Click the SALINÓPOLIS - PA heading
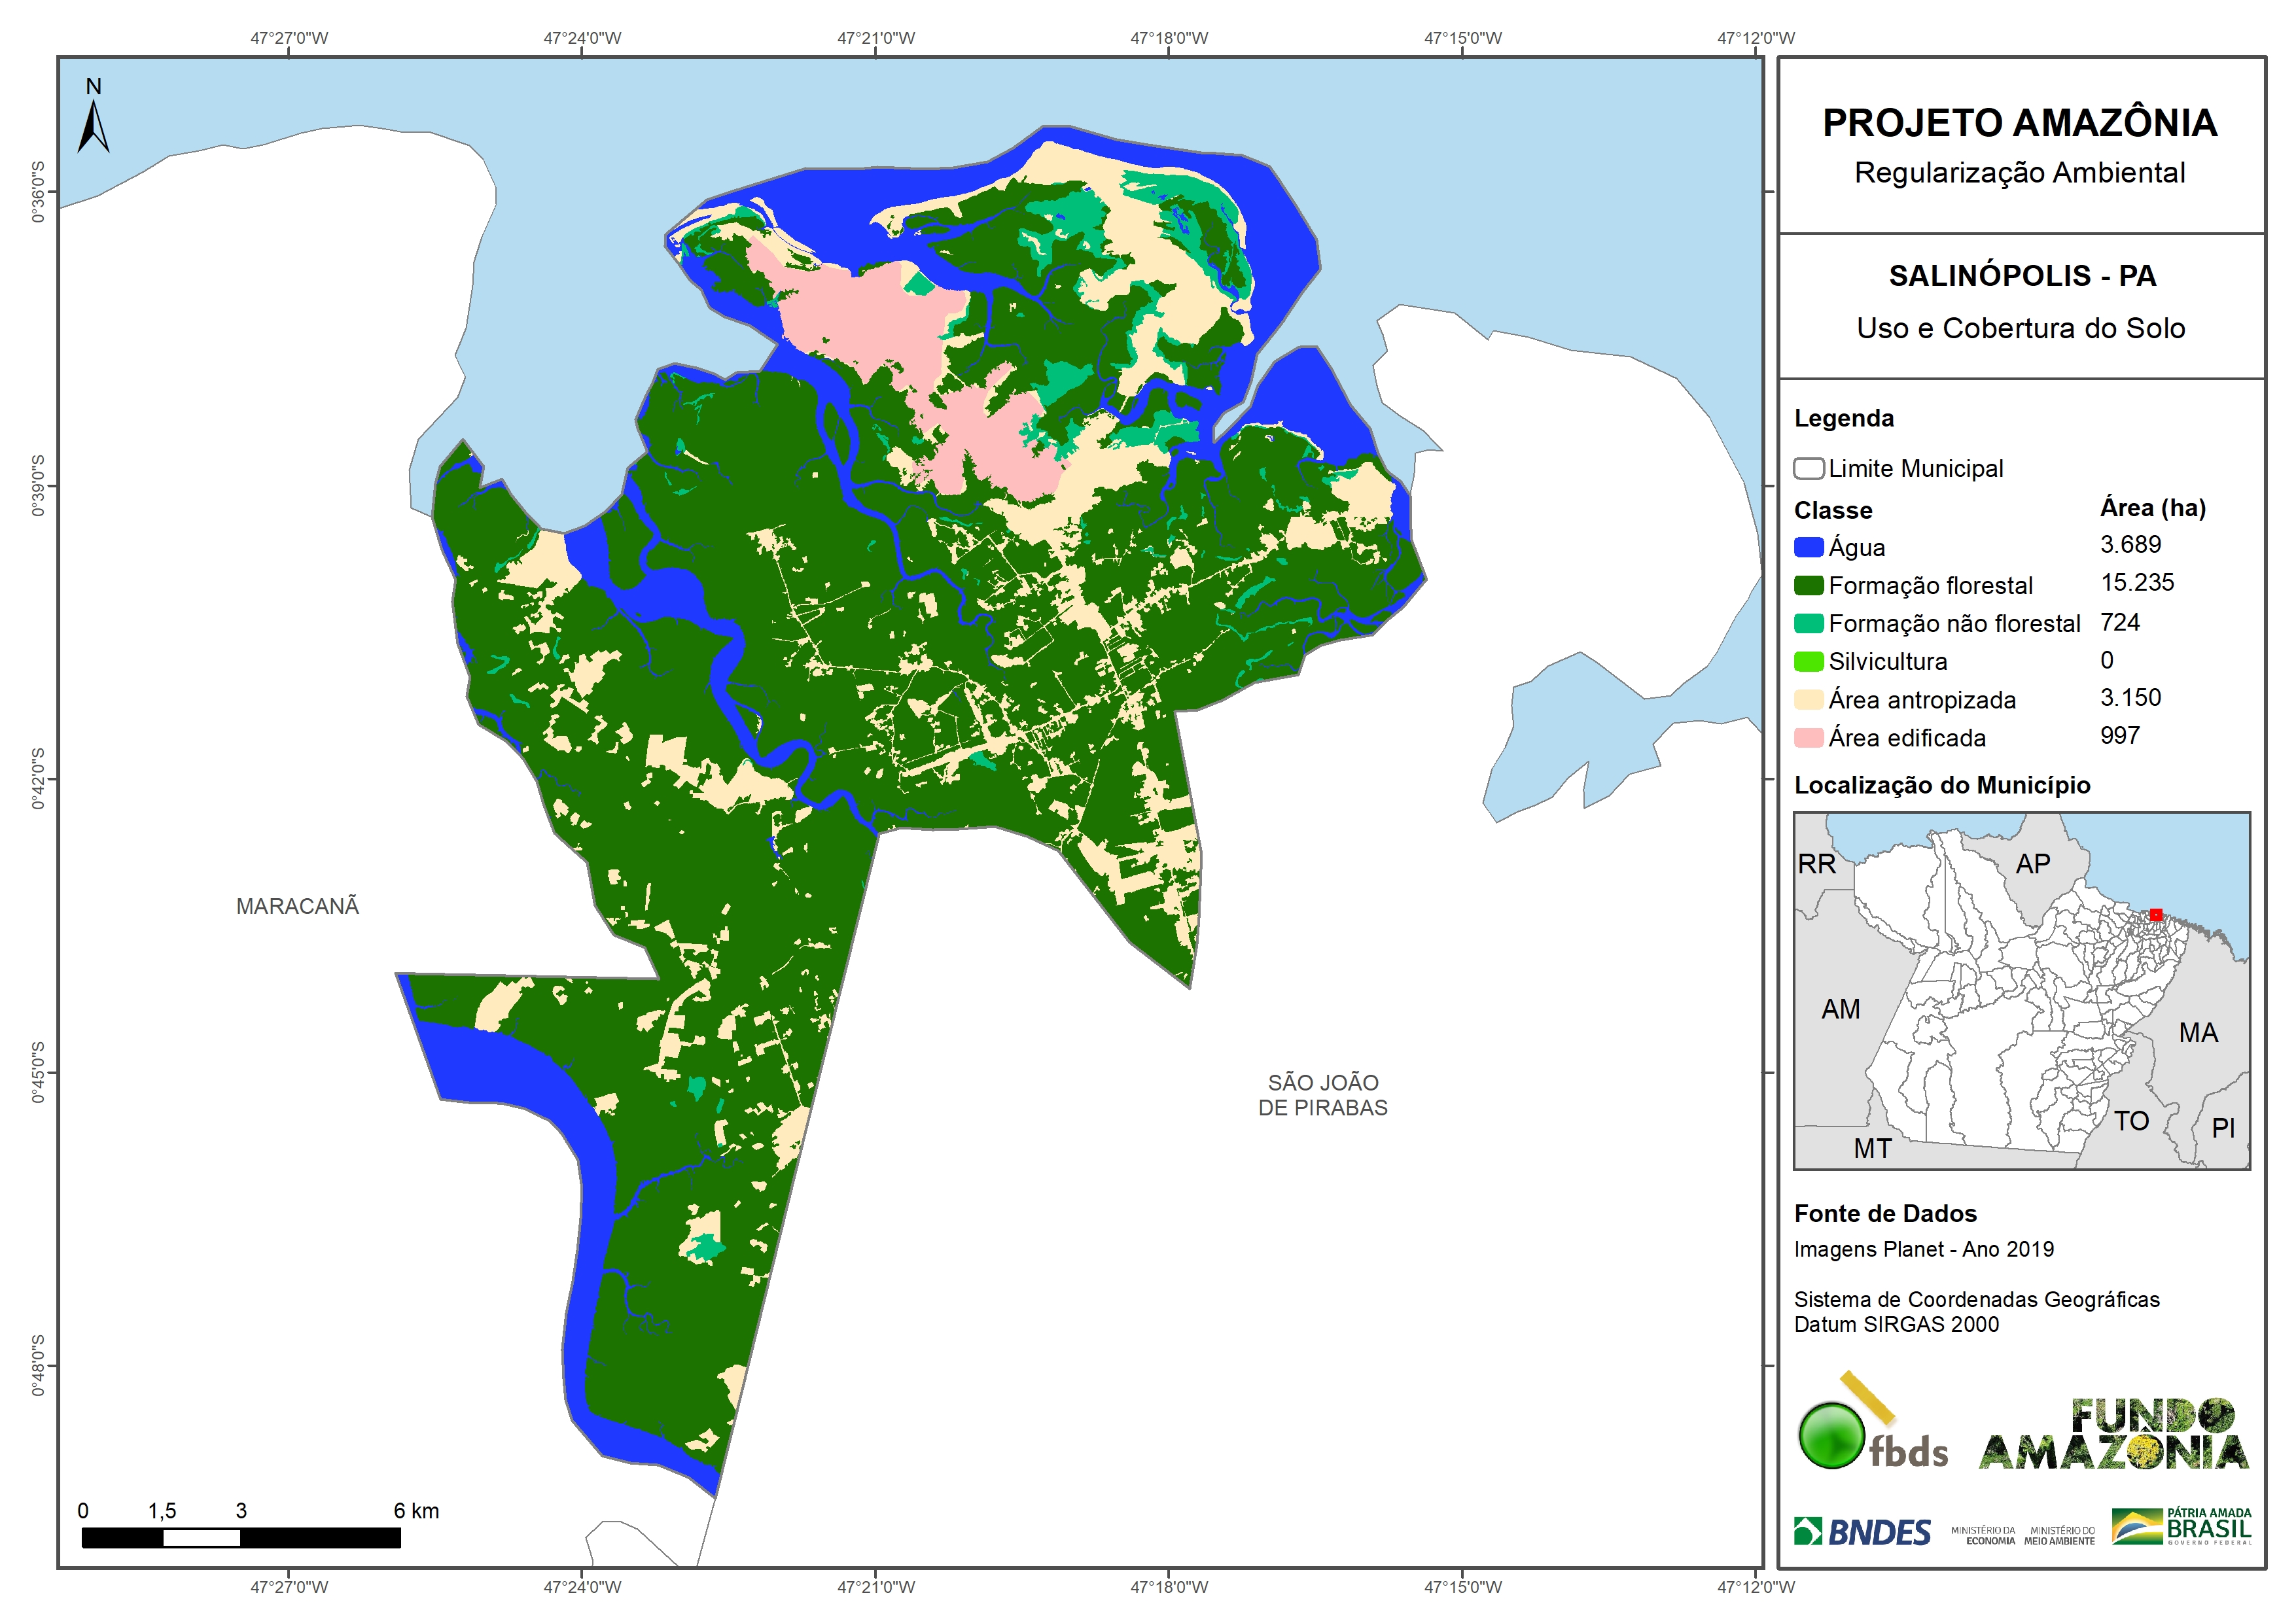 click(x=2021, y=276)
